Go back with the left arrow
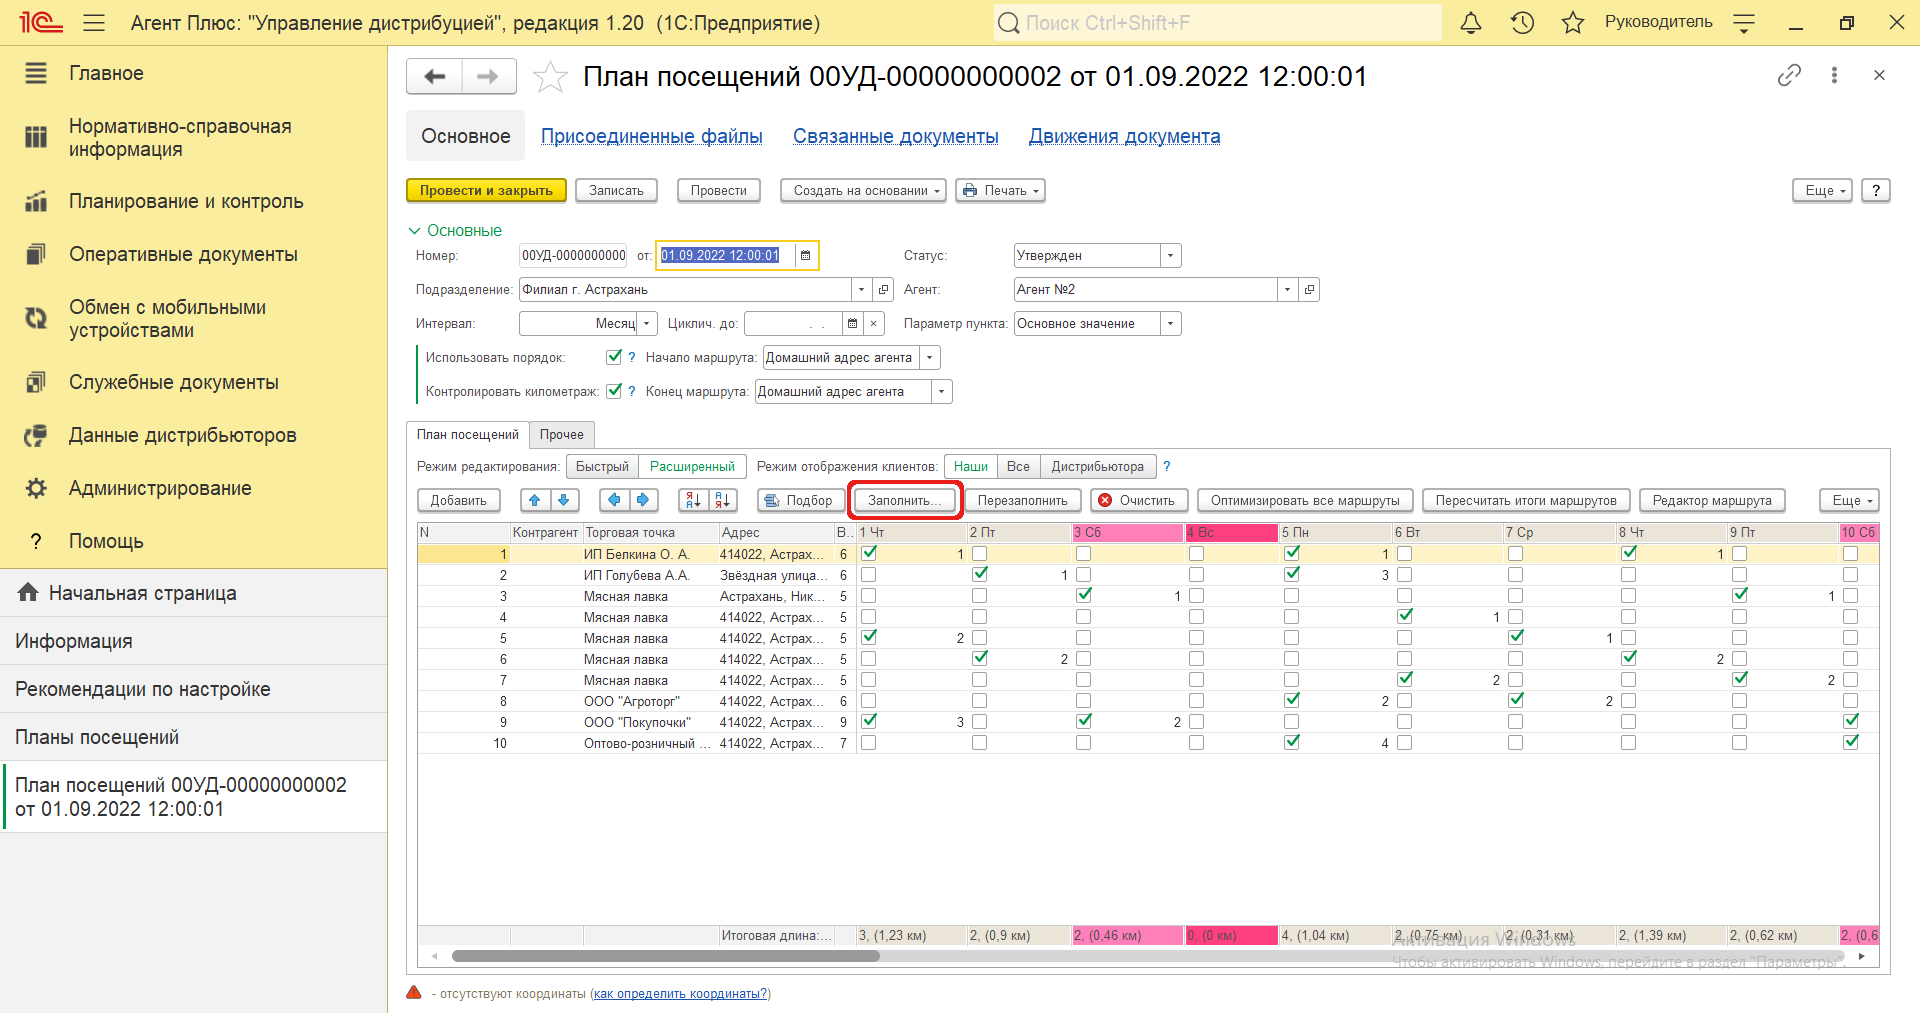The height and width of the screenshot is (1013, 1920). click(x=435, y=76)
